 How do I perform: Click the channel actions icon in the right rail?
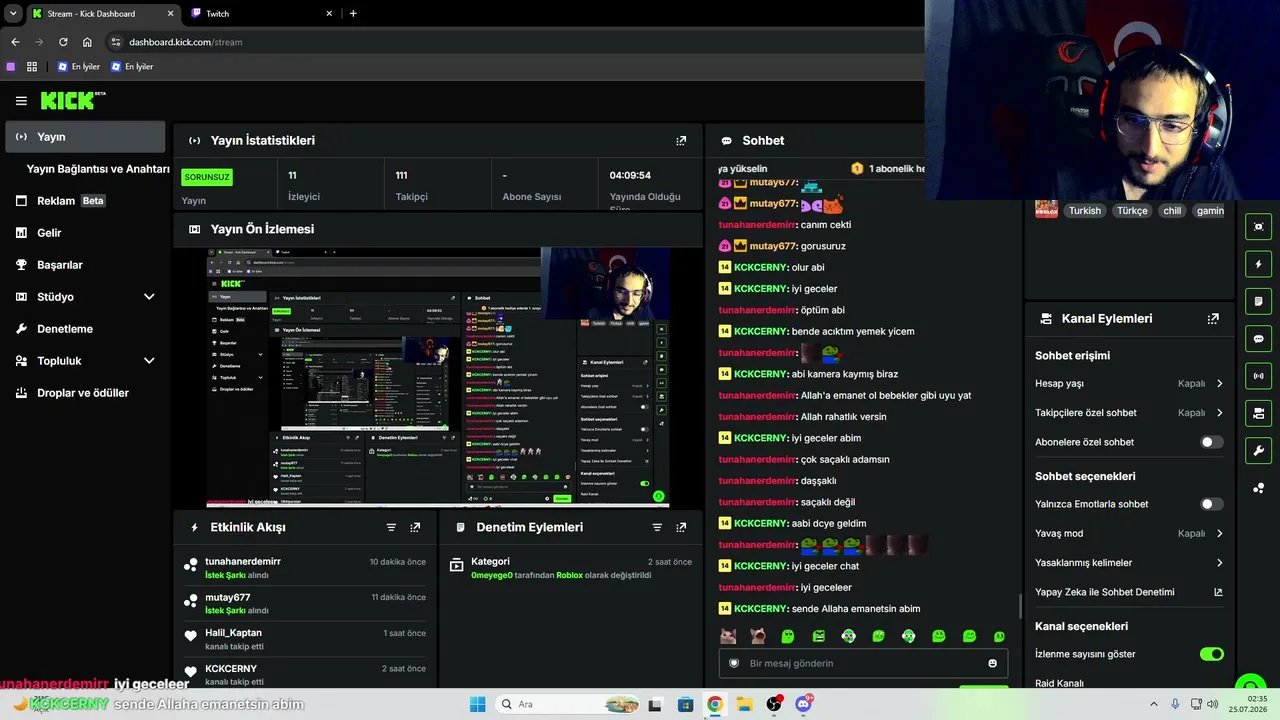point(1258,413)
